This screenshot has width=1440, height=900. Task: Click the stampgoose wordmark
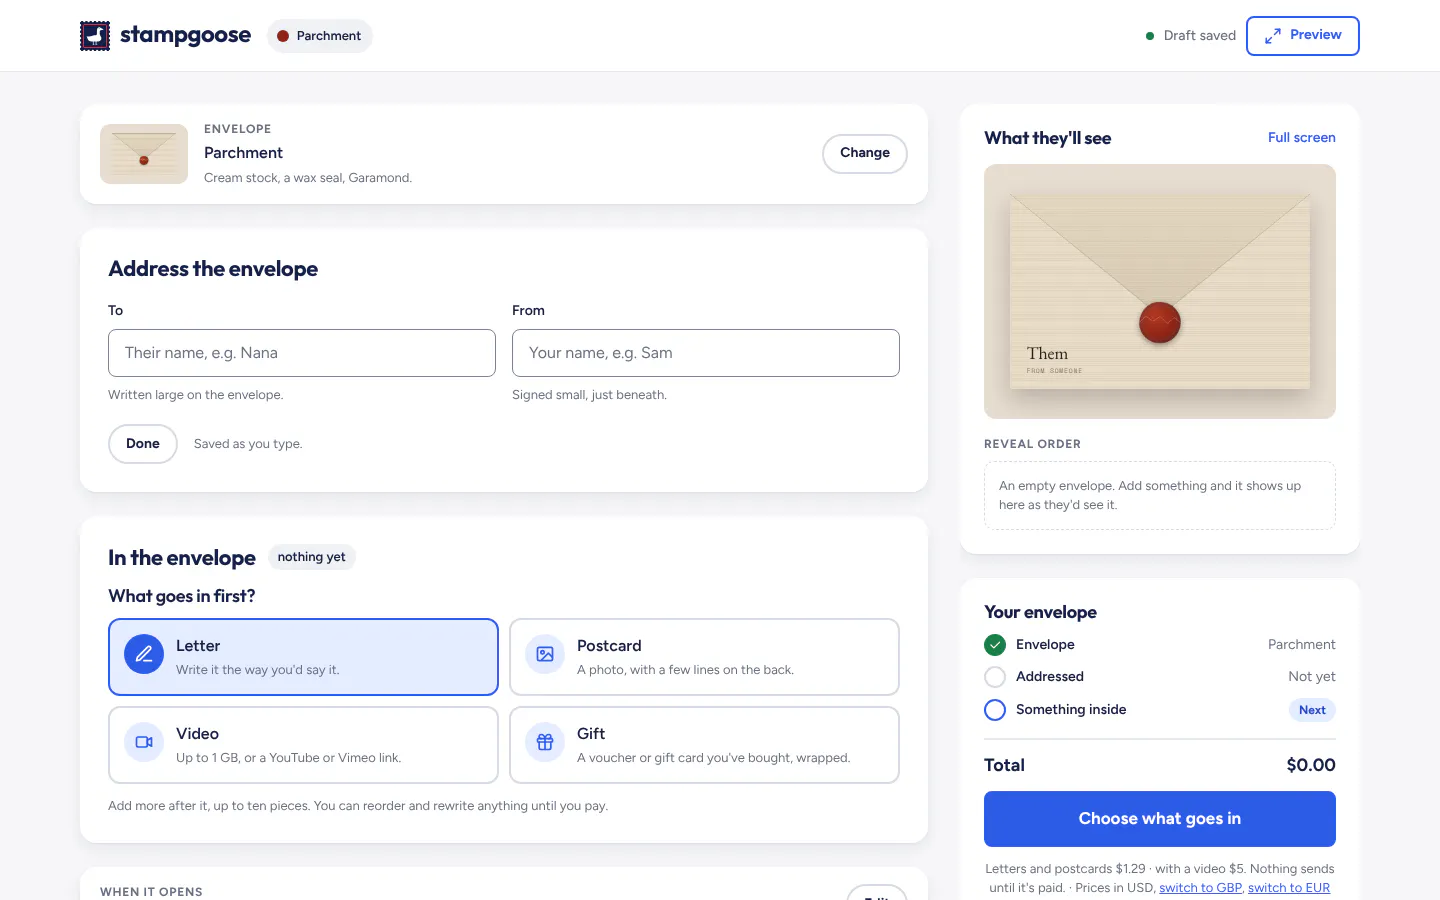click(x=185, y=36)
